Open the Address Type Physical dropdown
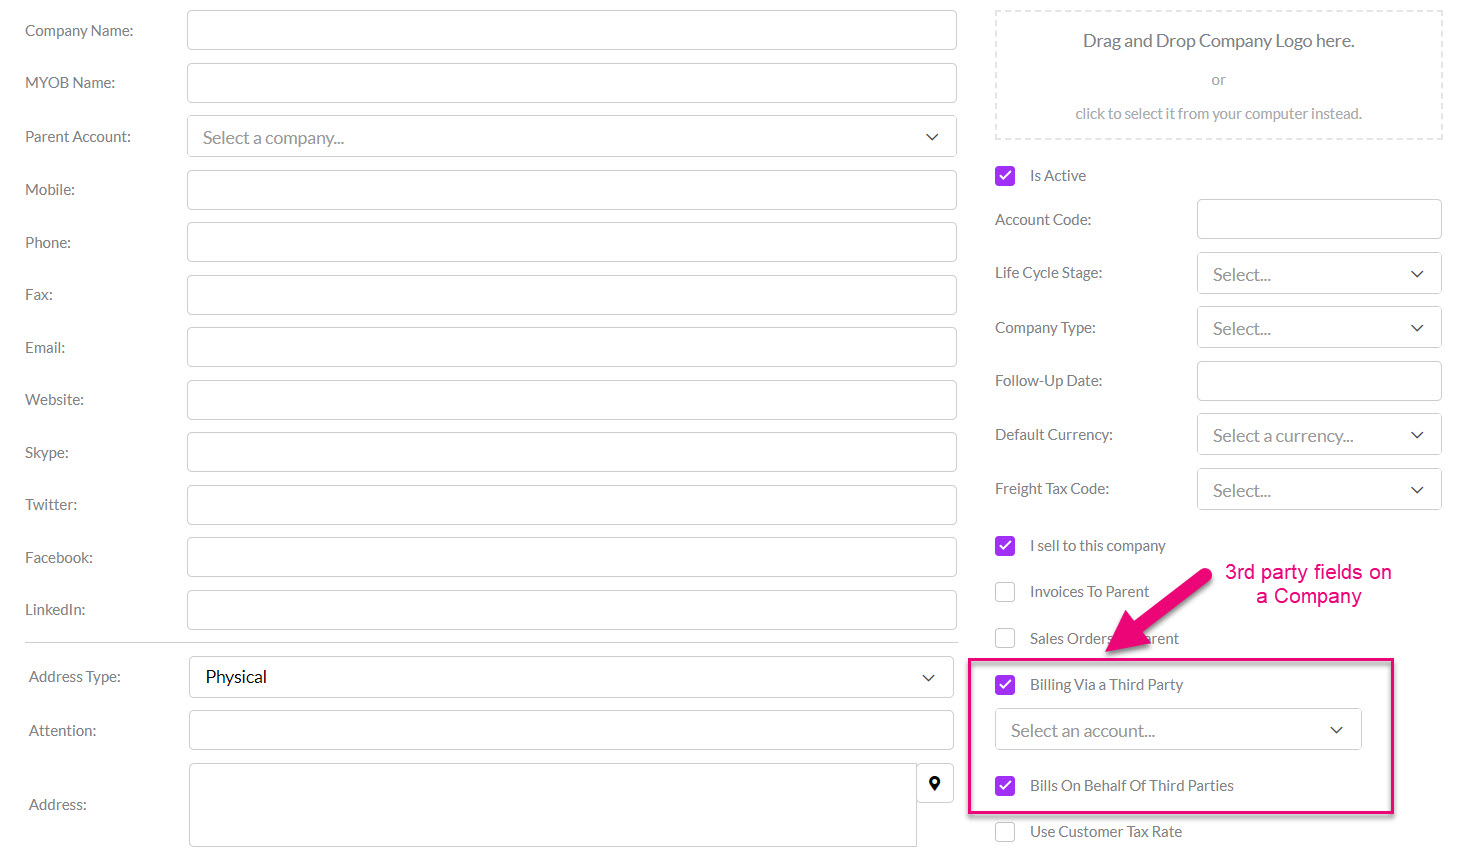1477x852 pixels. point(571,677)
